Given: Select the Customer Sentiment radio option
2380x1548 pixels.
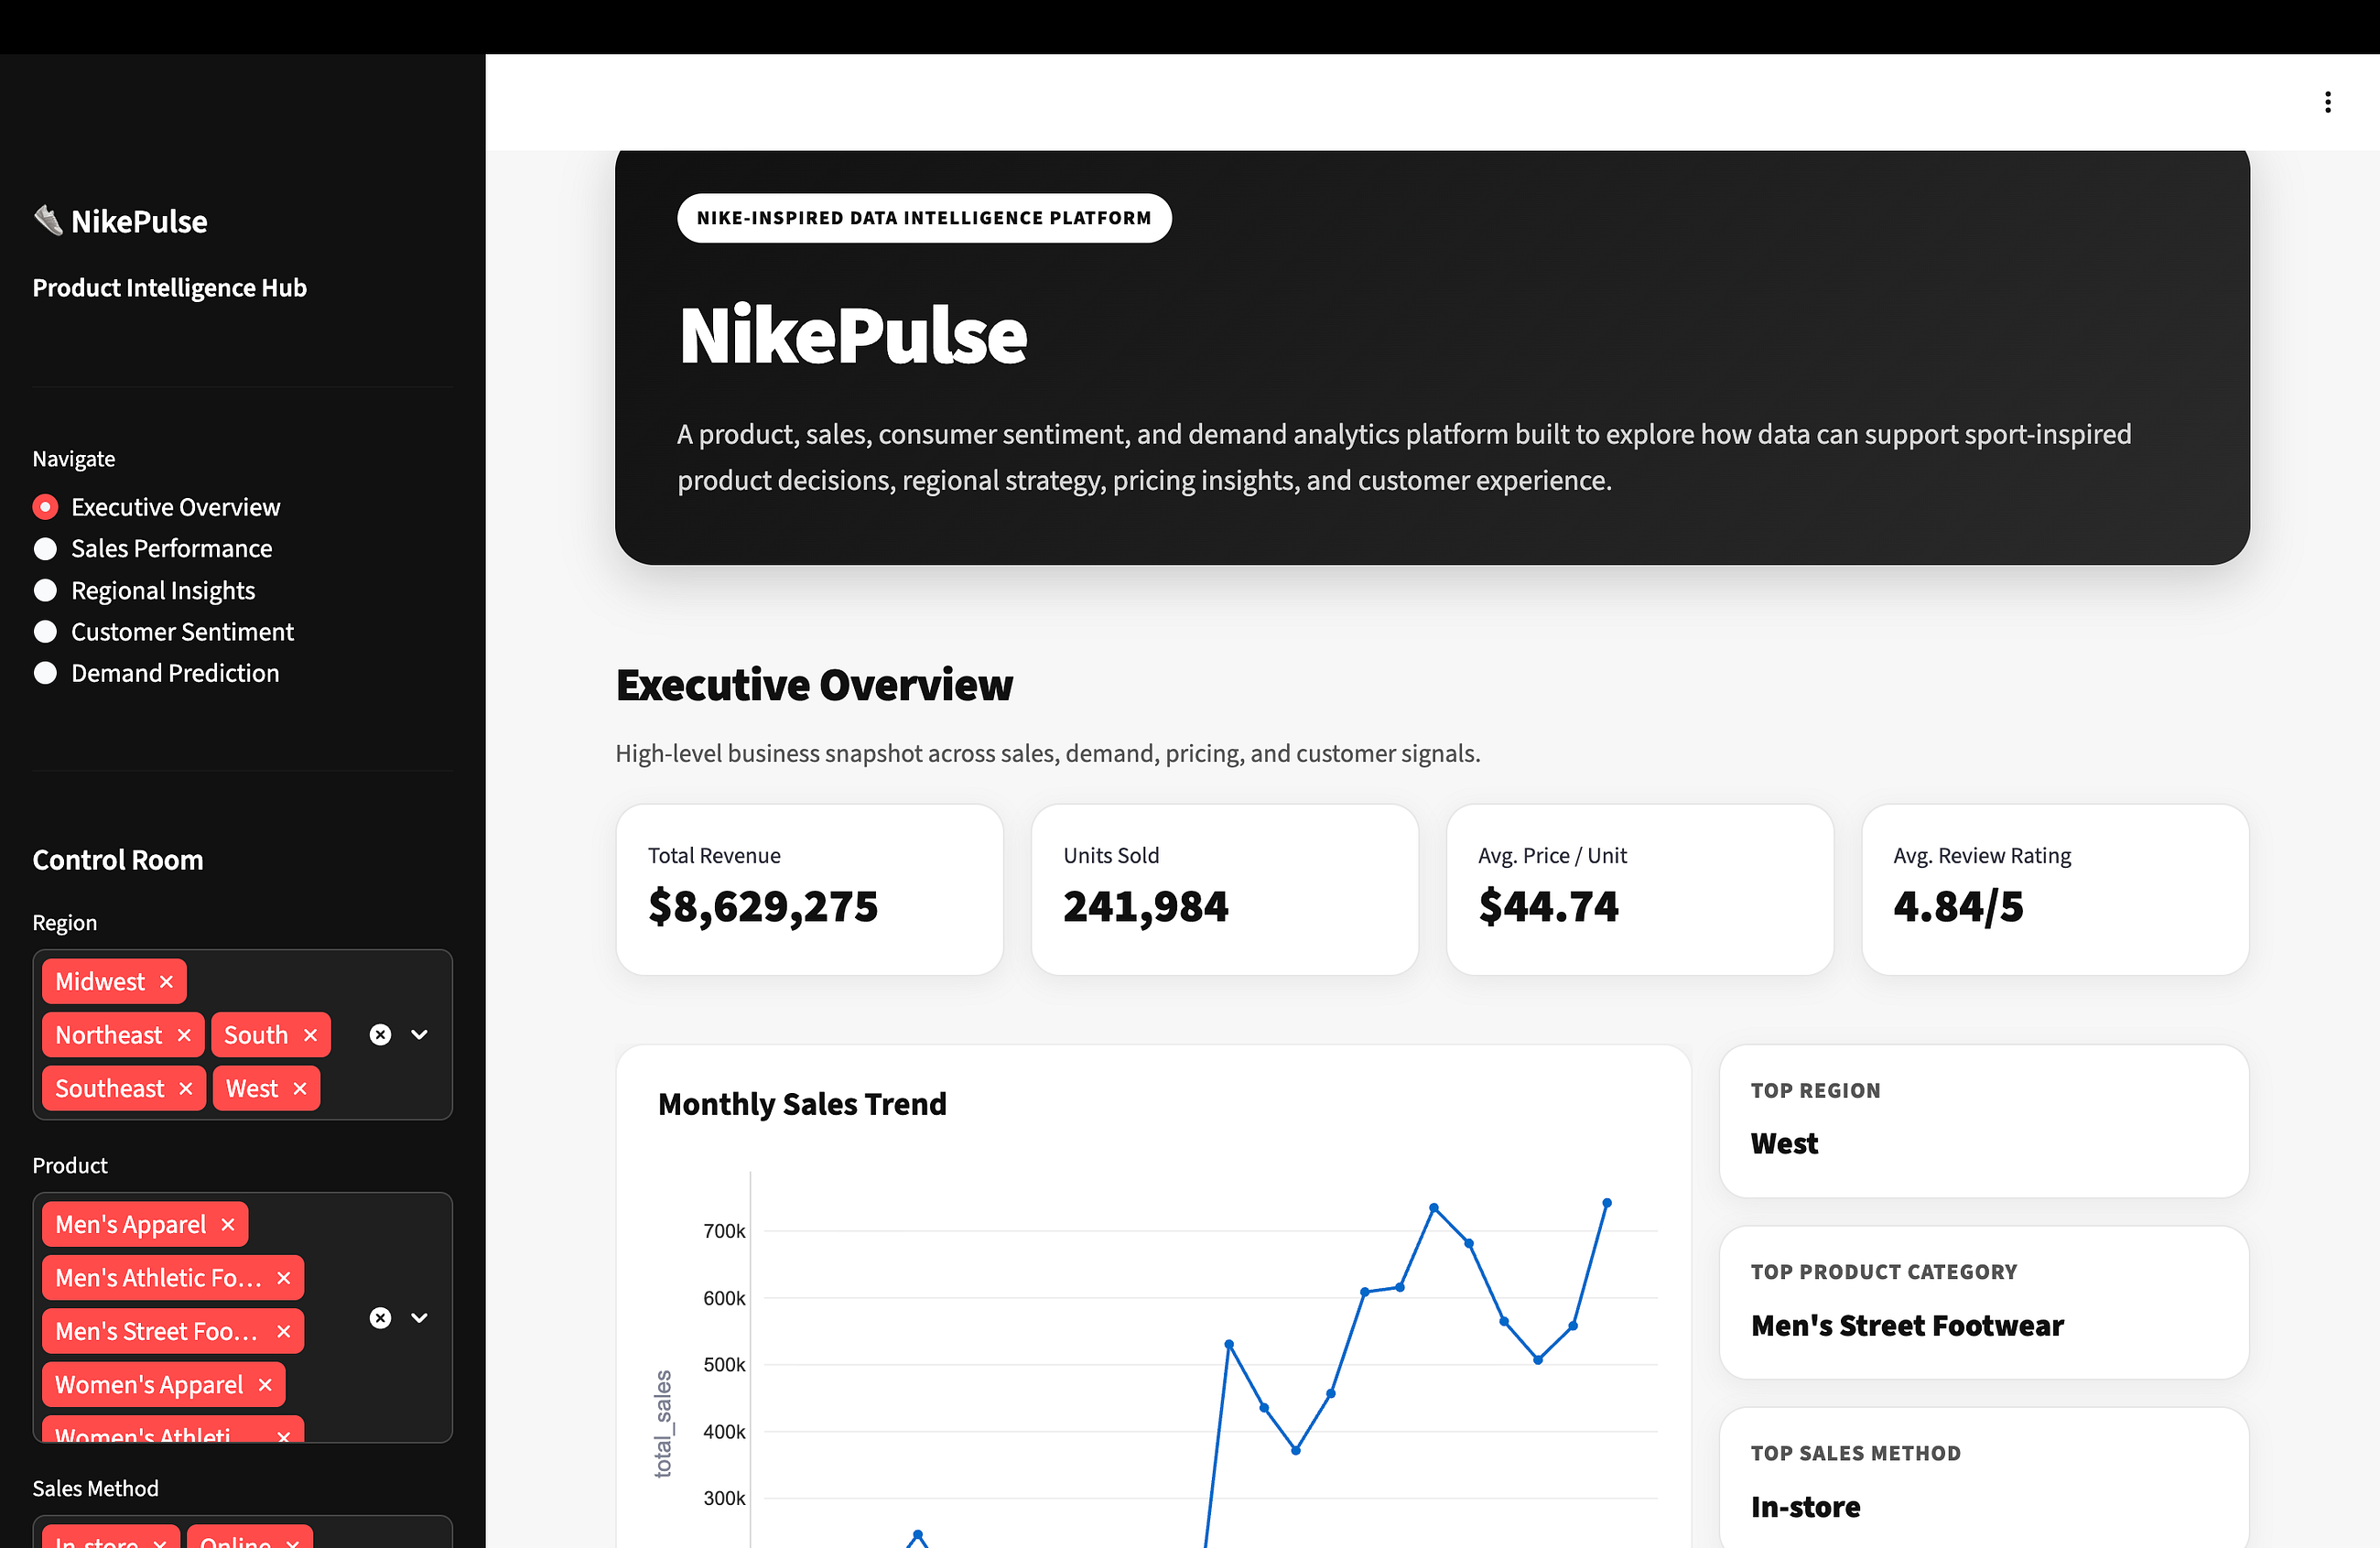Looking at the screenshot, I should [45, 632].
